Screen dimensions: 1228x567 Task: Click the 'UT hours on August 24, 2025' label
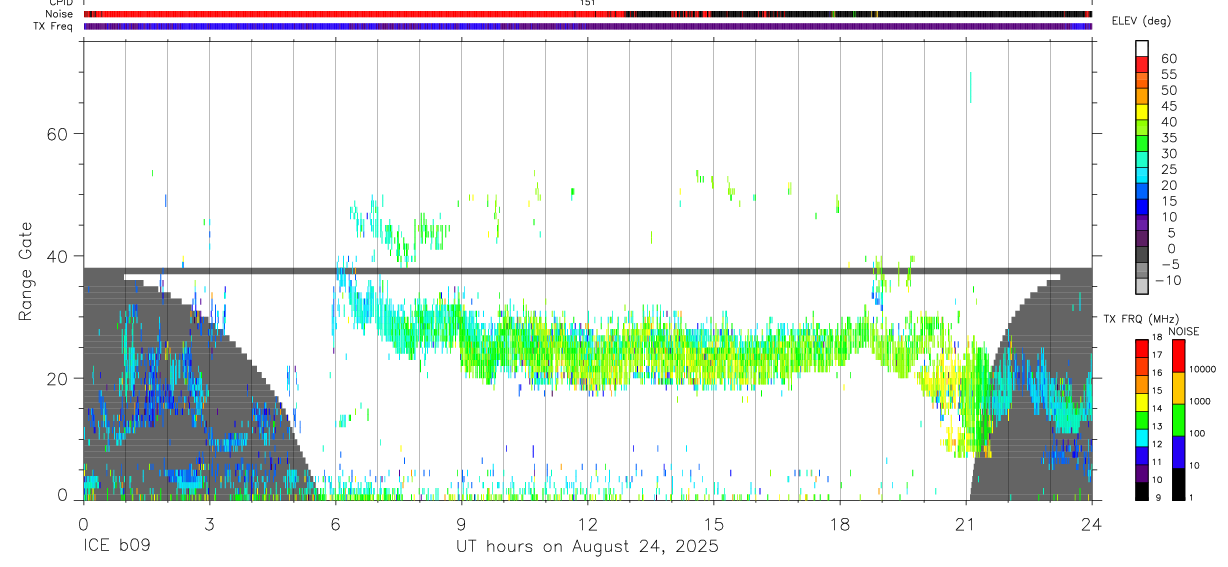coord(587,547)
